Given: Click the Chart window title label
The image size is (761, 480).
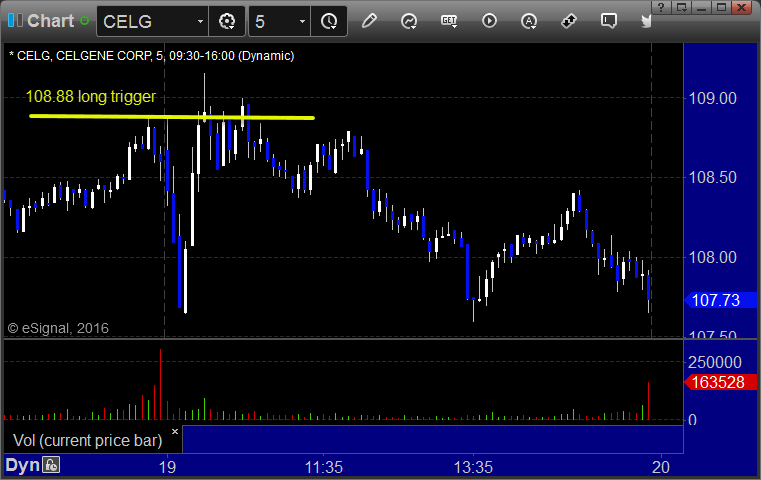Looking at the screenshot, I should point(50,20).
